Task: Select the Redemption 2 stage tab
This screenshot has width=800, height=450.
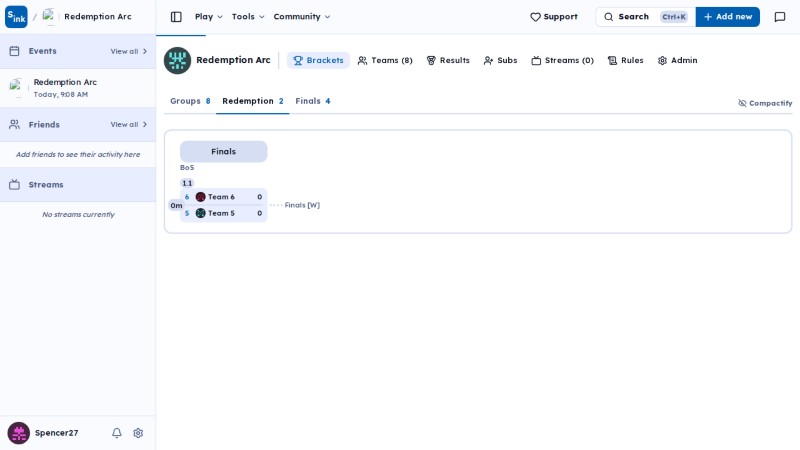Action: coord(253,101)
